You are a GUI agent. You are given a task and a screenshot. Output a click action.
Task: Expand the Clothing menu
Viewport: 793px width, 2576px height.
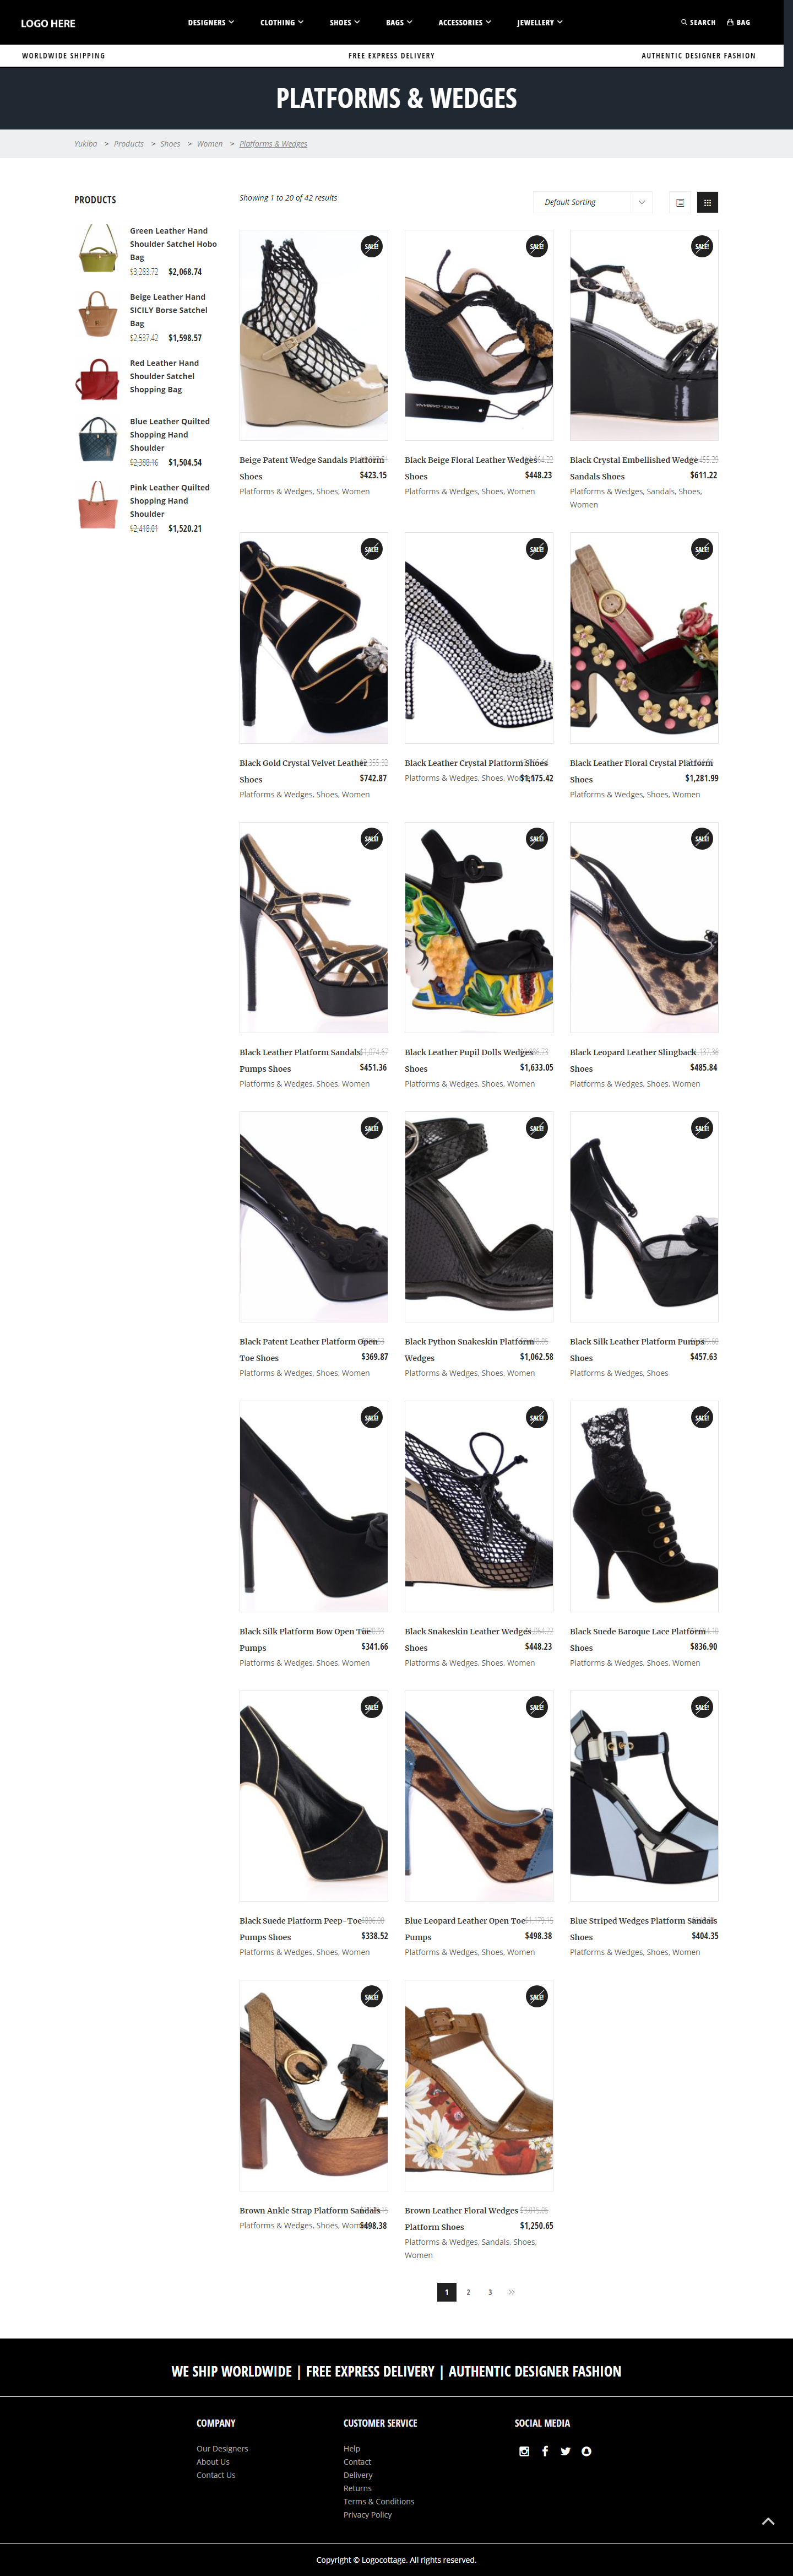(282, 22)
